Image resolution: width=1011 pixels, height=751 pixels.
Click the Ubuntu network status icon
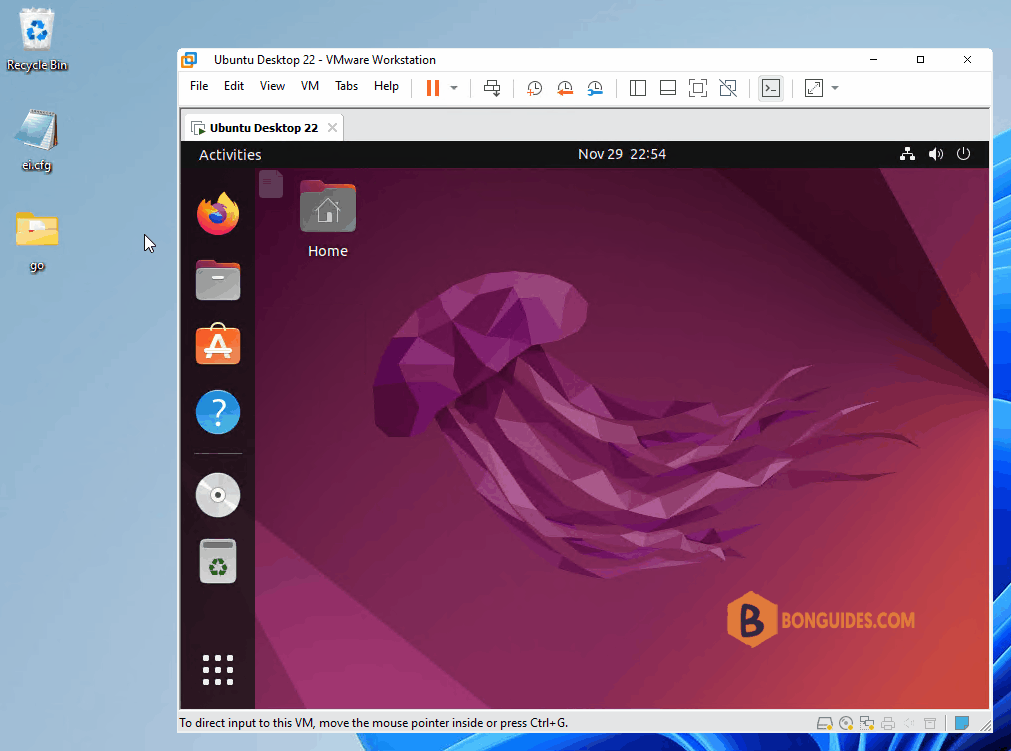(907, 154)
